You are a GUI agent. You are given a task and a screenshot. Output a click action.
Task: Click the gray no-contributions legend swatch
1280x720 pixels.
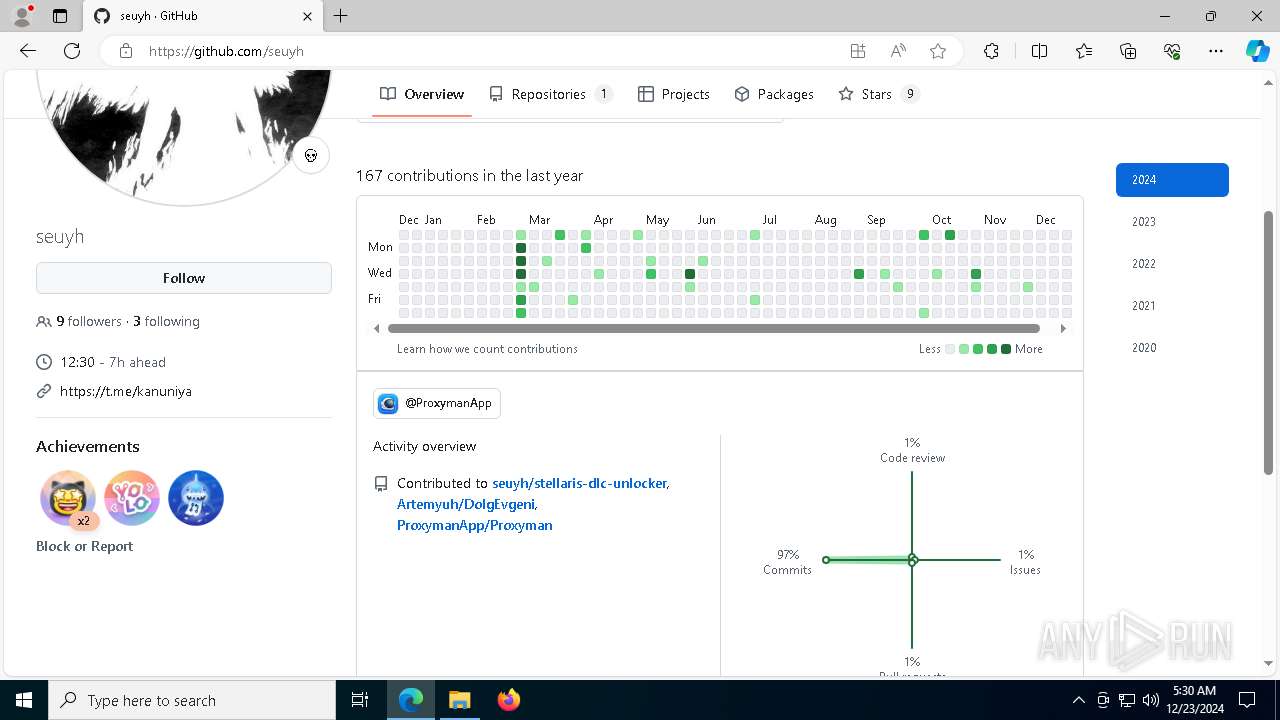pyautogui.click(x=950, y=349)
